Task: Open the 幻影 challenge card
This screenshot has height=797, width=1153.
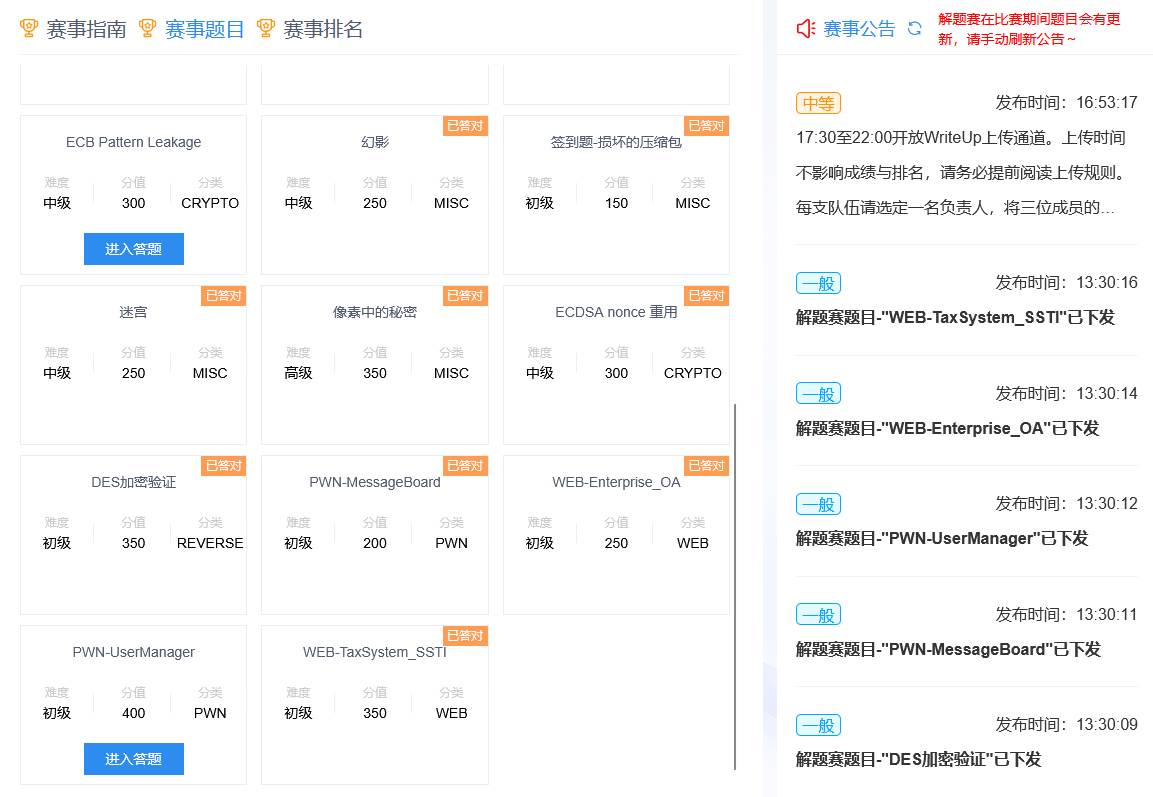Action: (x=375, y=195)
